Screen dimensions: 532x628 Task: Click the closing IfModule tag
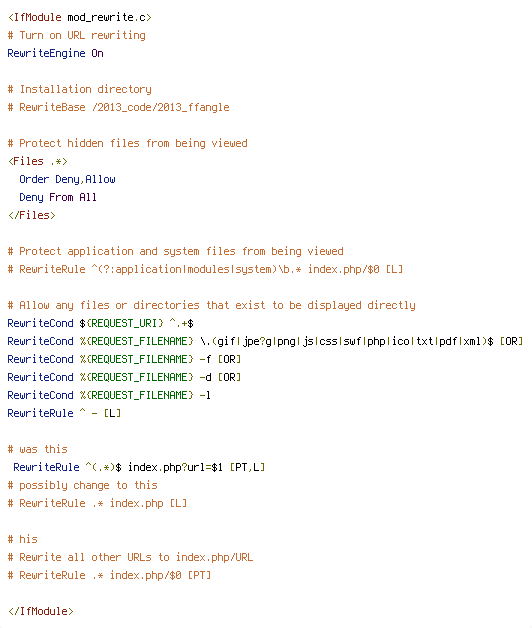pos(41,612)
